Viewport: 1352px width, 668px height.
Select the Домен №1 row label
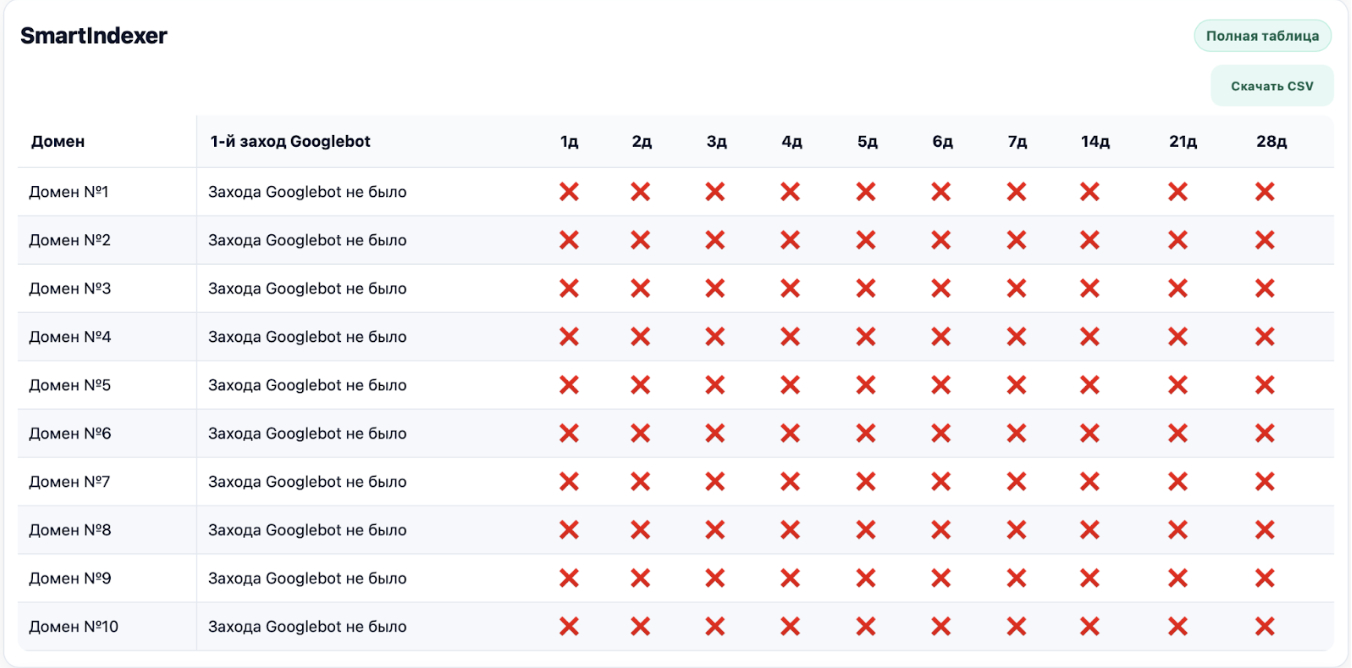click(x=69, y=192)
